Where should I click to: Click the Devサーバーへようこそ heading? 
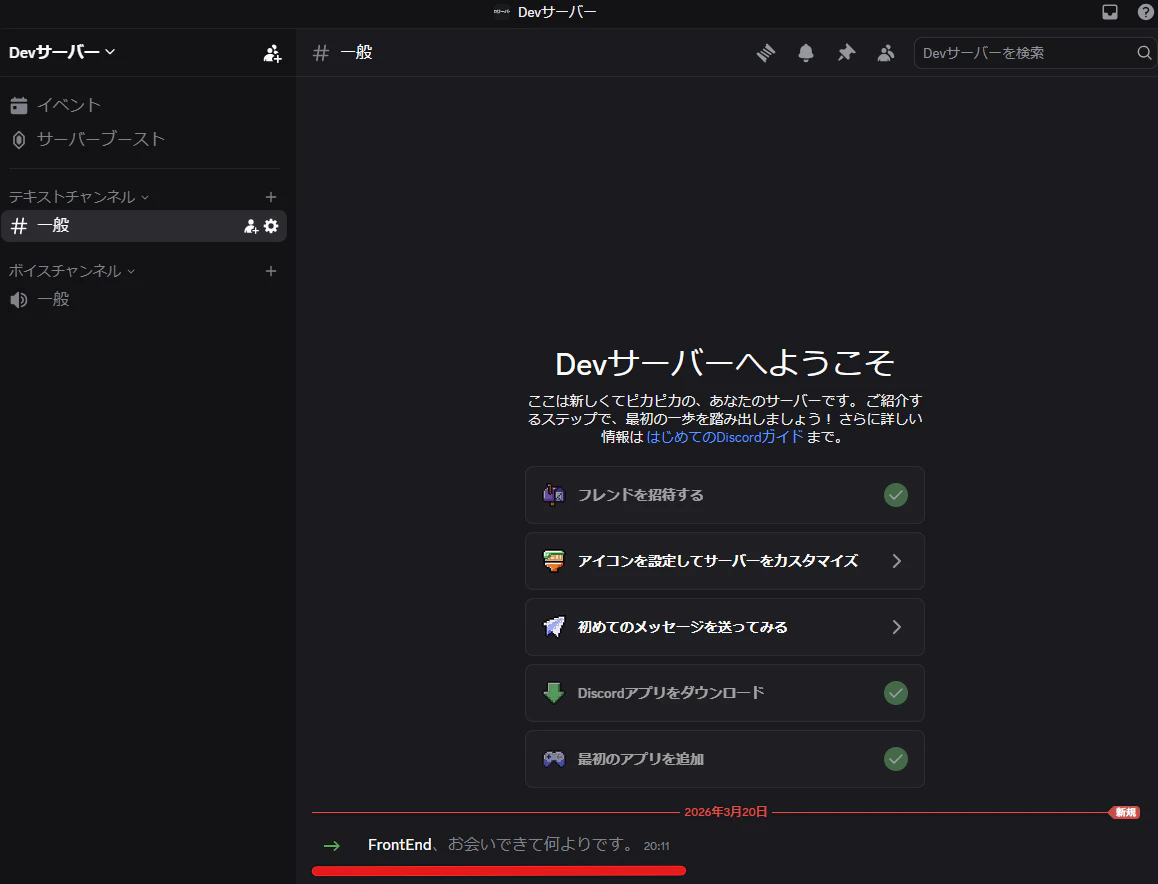click(724, 363)
